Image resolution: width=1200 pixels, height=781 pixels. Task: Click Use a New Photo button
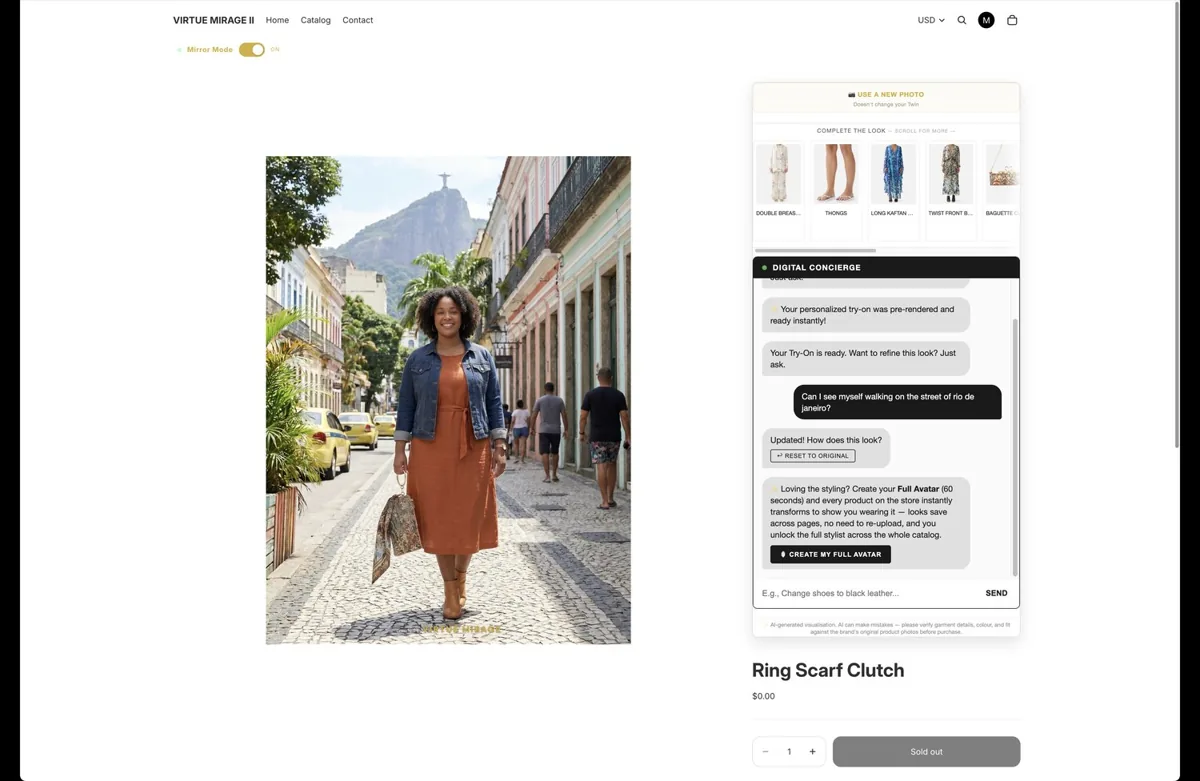point(886,99)
